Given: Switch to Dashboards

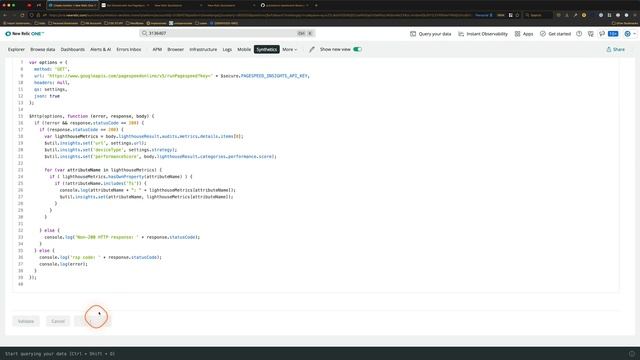Looking at the screenshot, I should point(73,49).
